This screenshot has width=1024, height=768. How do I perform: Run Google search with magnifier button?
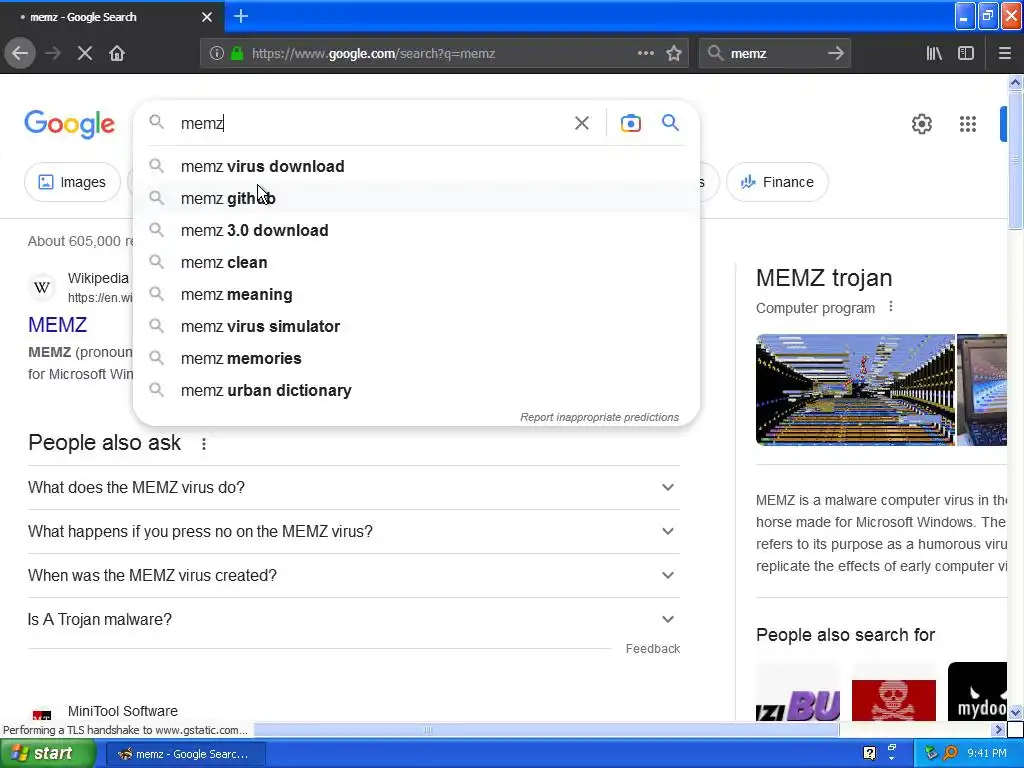point(670,122)
